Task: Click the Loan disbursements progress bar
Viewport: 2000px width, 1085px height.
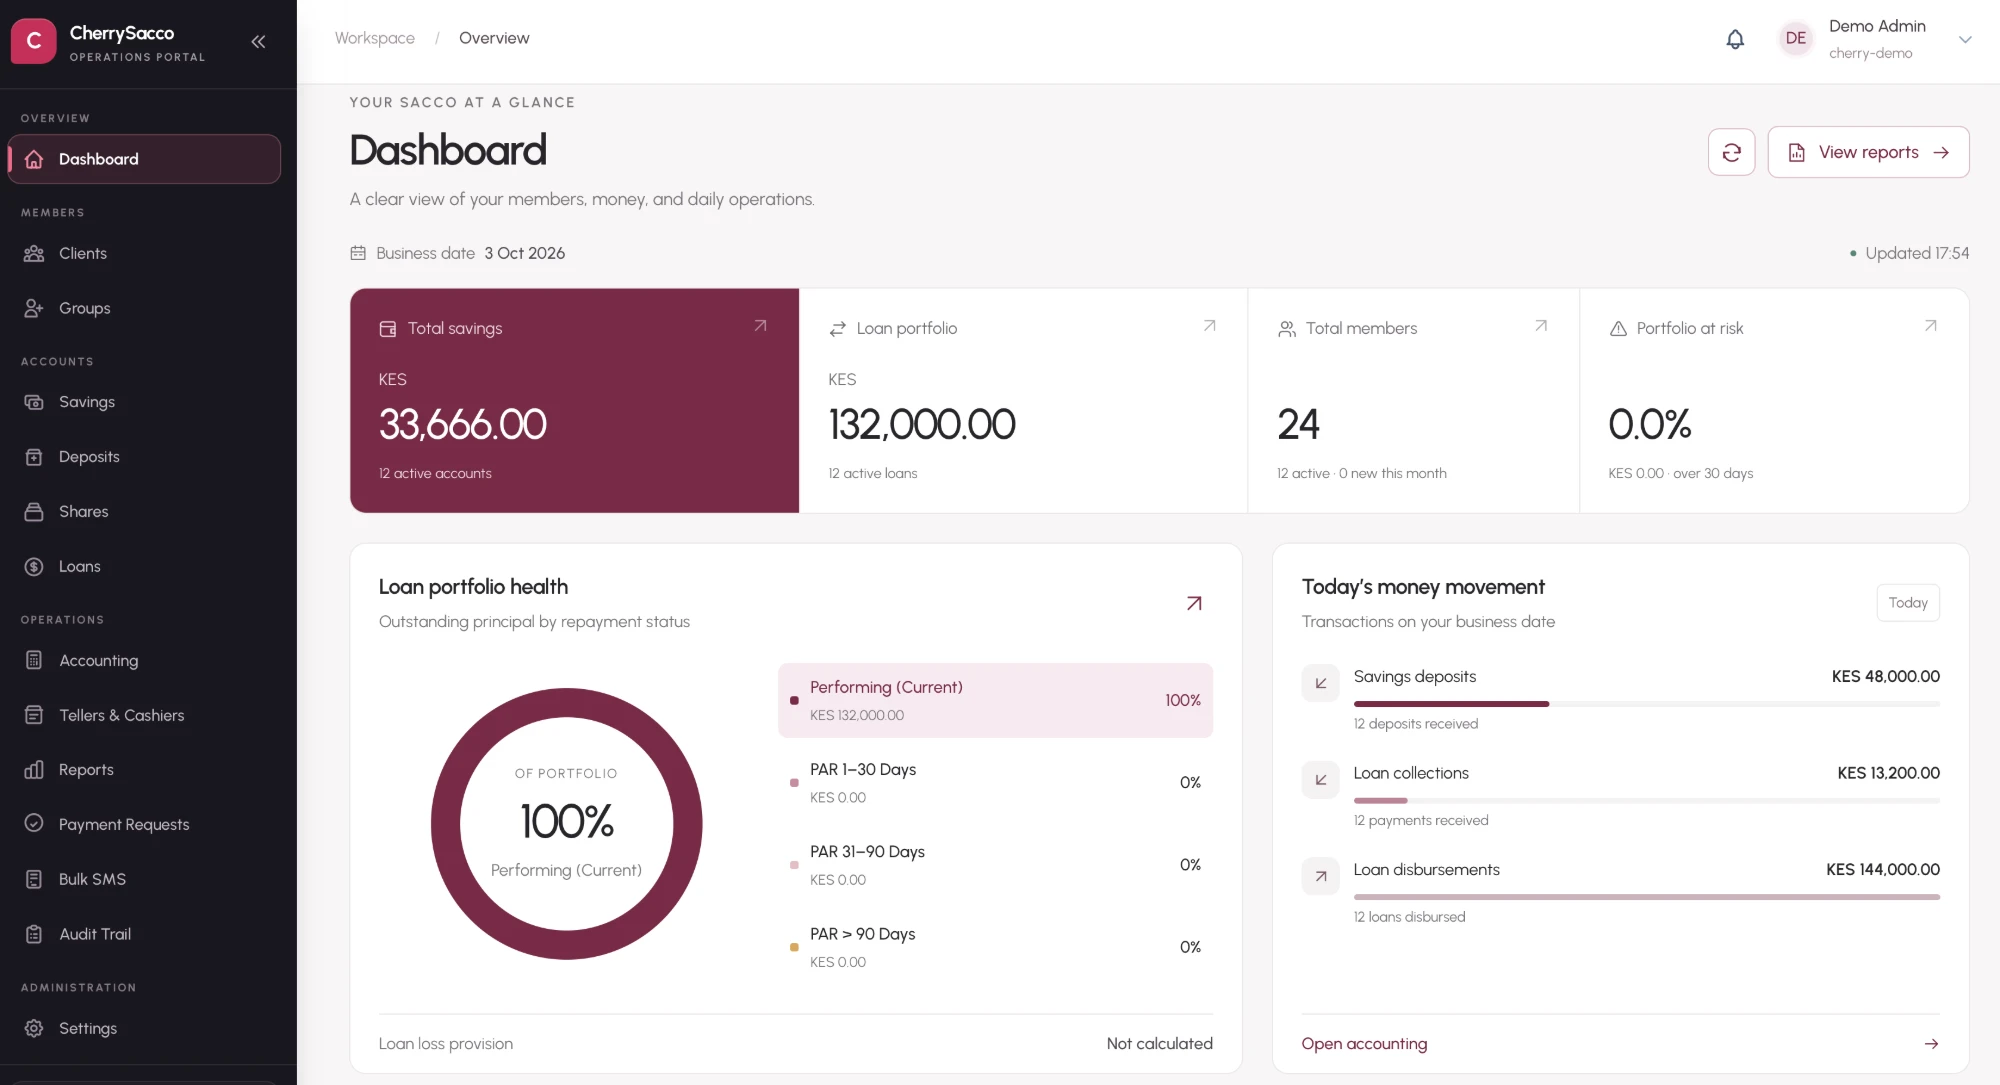Action: pos(1646,897)
